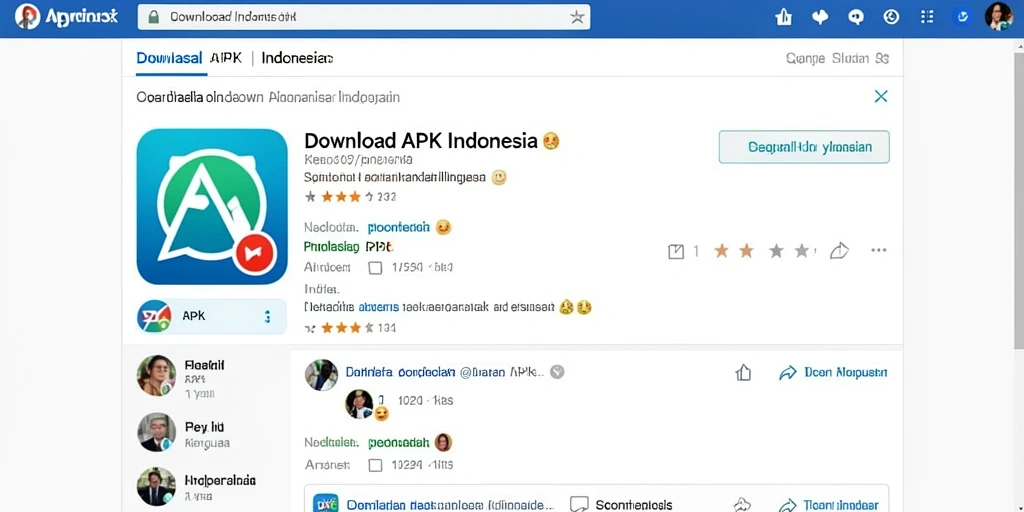Click the colorful icon beside the APK label
The image size is (1024, 512).
click(x=154, y=316)
